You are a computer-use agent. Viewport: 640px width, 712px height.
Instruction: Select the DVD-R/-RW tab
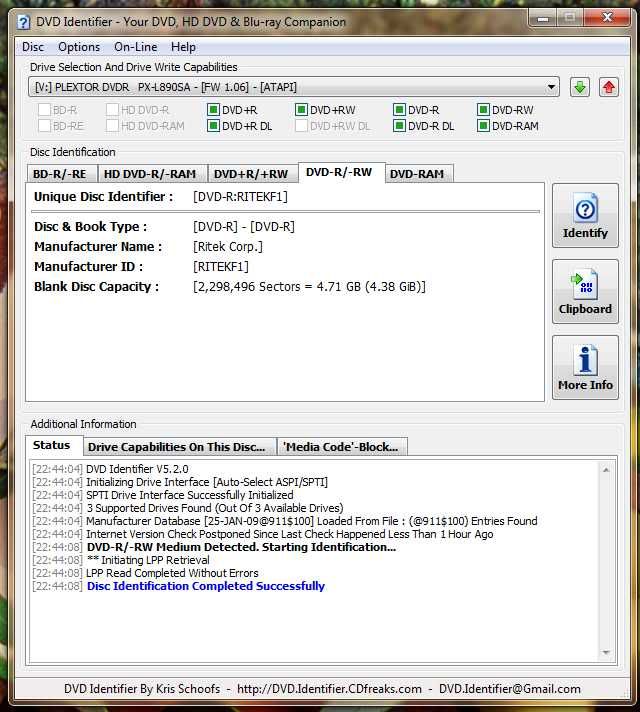(x=342, y=173)
